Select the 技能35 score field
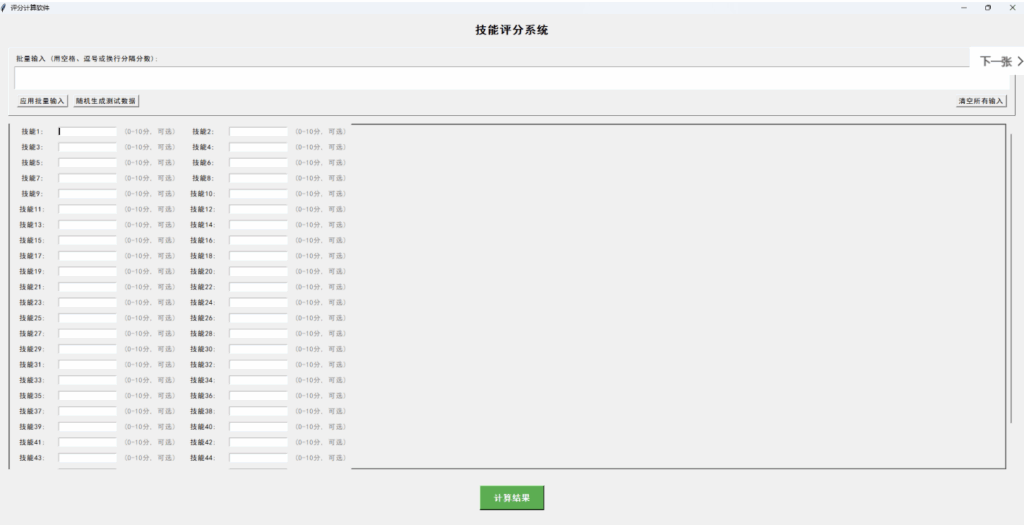 coord(88,396)
